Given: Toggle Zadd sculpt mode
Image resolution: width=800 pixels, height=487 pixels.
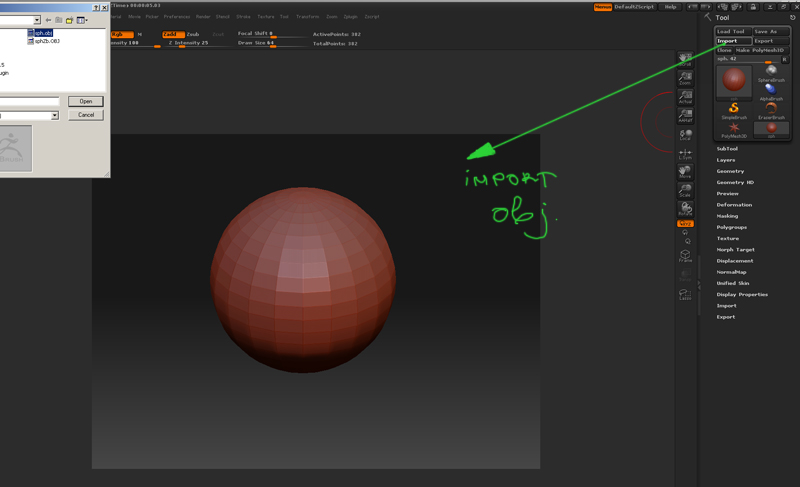Looking at the screenshot, I should pos(171,34).
